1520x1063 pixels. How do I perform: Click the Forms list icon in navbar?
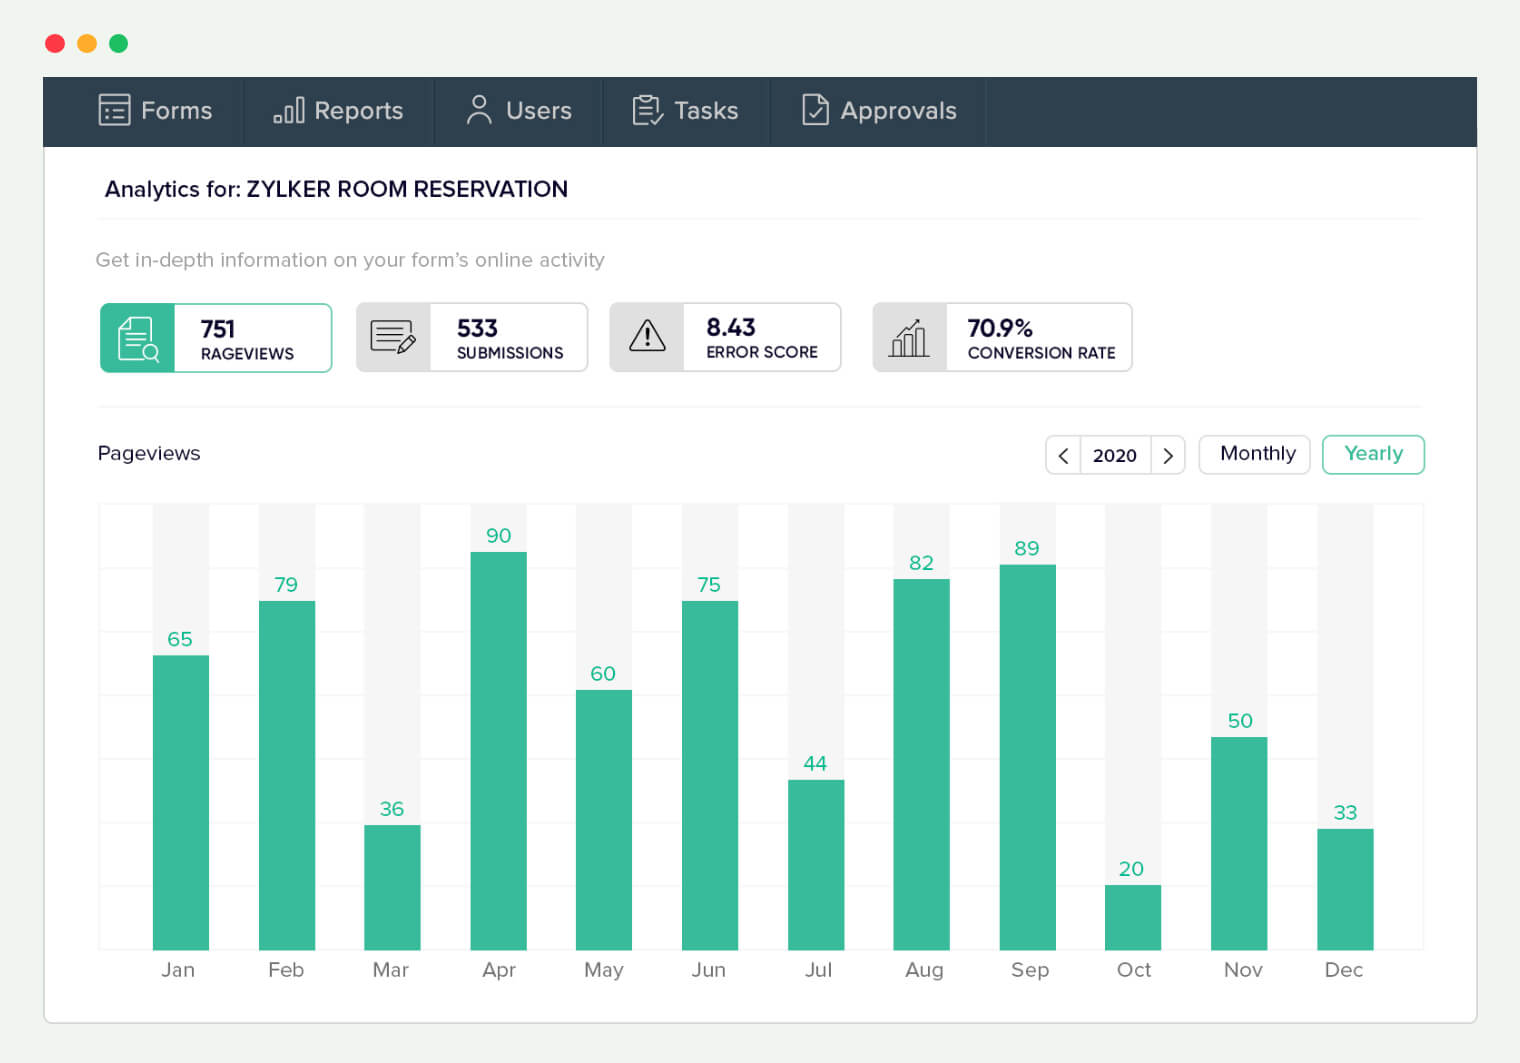(114, 110)
